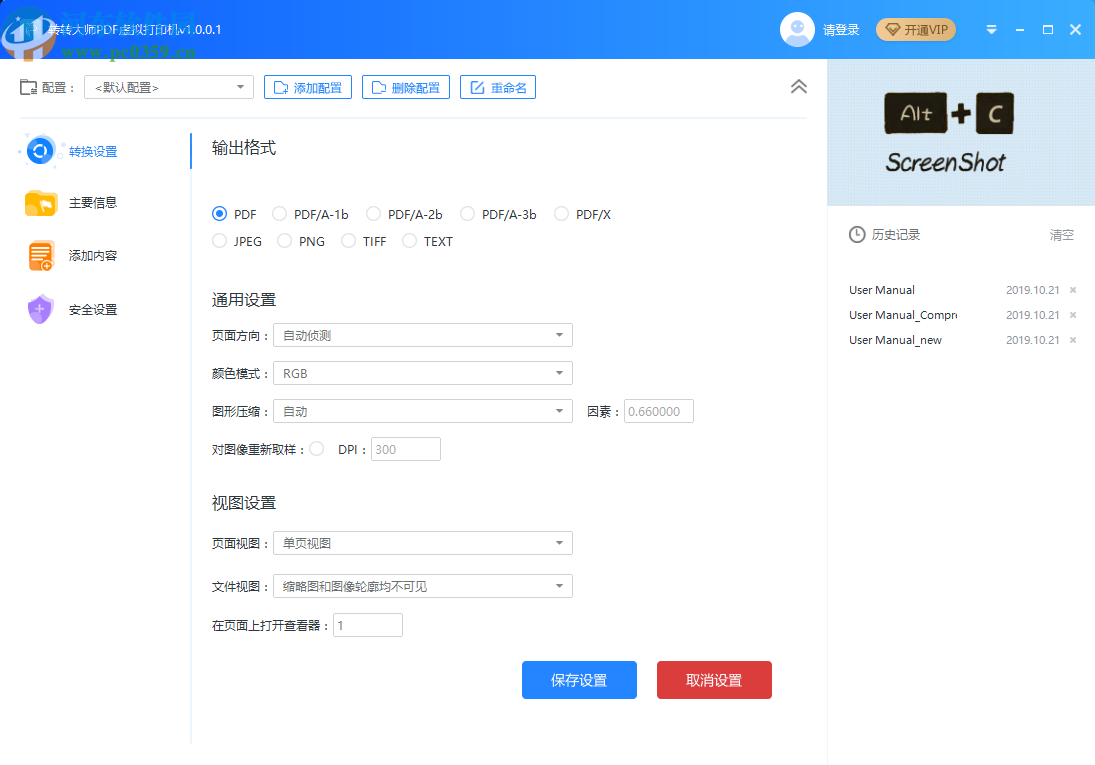Select the PDF/A-1b output format

[280, 214]
